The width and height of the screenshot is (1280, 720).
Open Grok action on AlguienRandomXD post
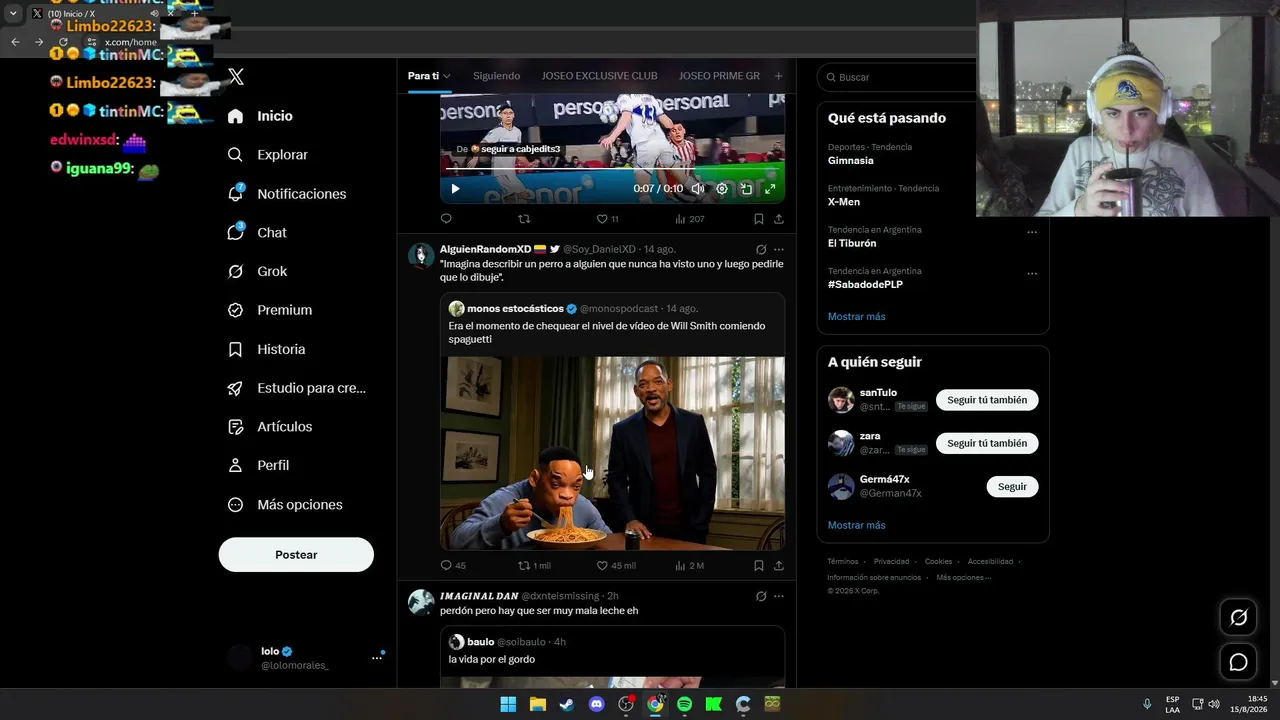click(761, 249)
